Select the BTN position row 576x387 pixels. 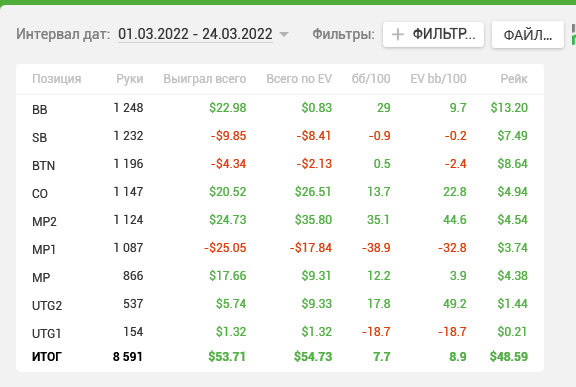280,164
